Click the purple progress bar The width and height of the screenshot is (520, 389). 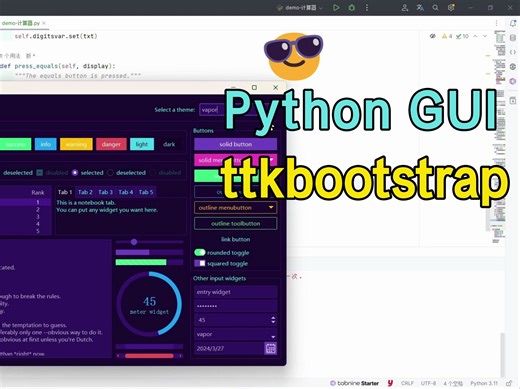149,252
